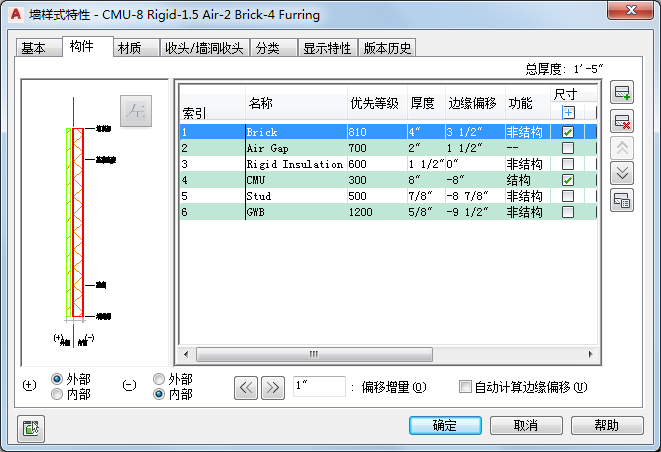Viewport: 661px width, 452px height.
Task: Open the 收头/墙洞收头 tab
Action: 204,48
